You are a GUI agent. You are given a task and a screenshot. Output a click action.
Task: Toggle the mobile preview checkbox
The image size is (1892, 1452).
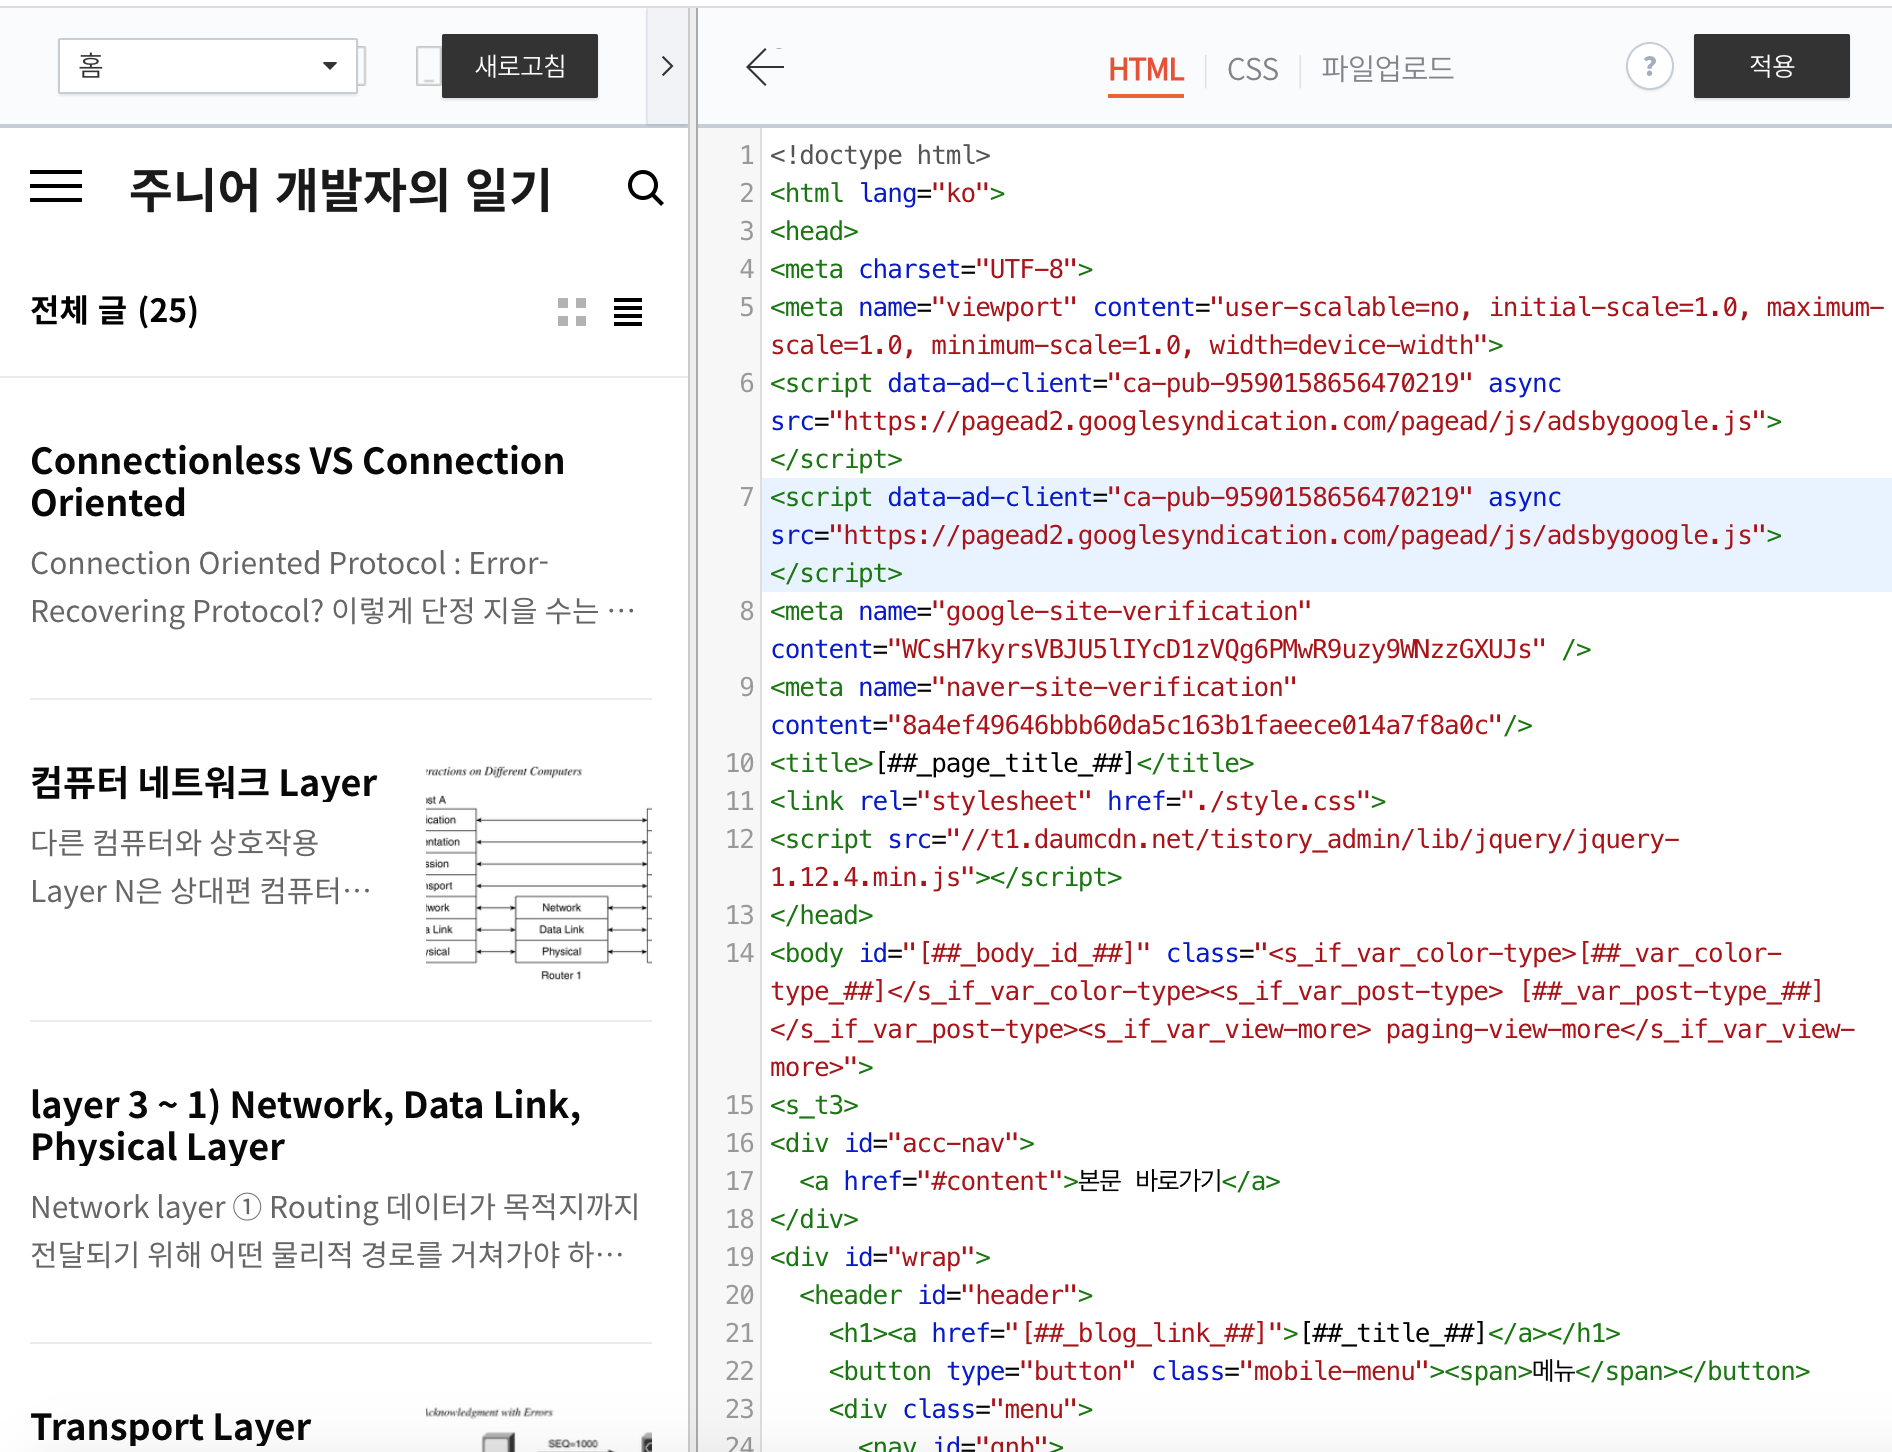[x=428, y=66]
